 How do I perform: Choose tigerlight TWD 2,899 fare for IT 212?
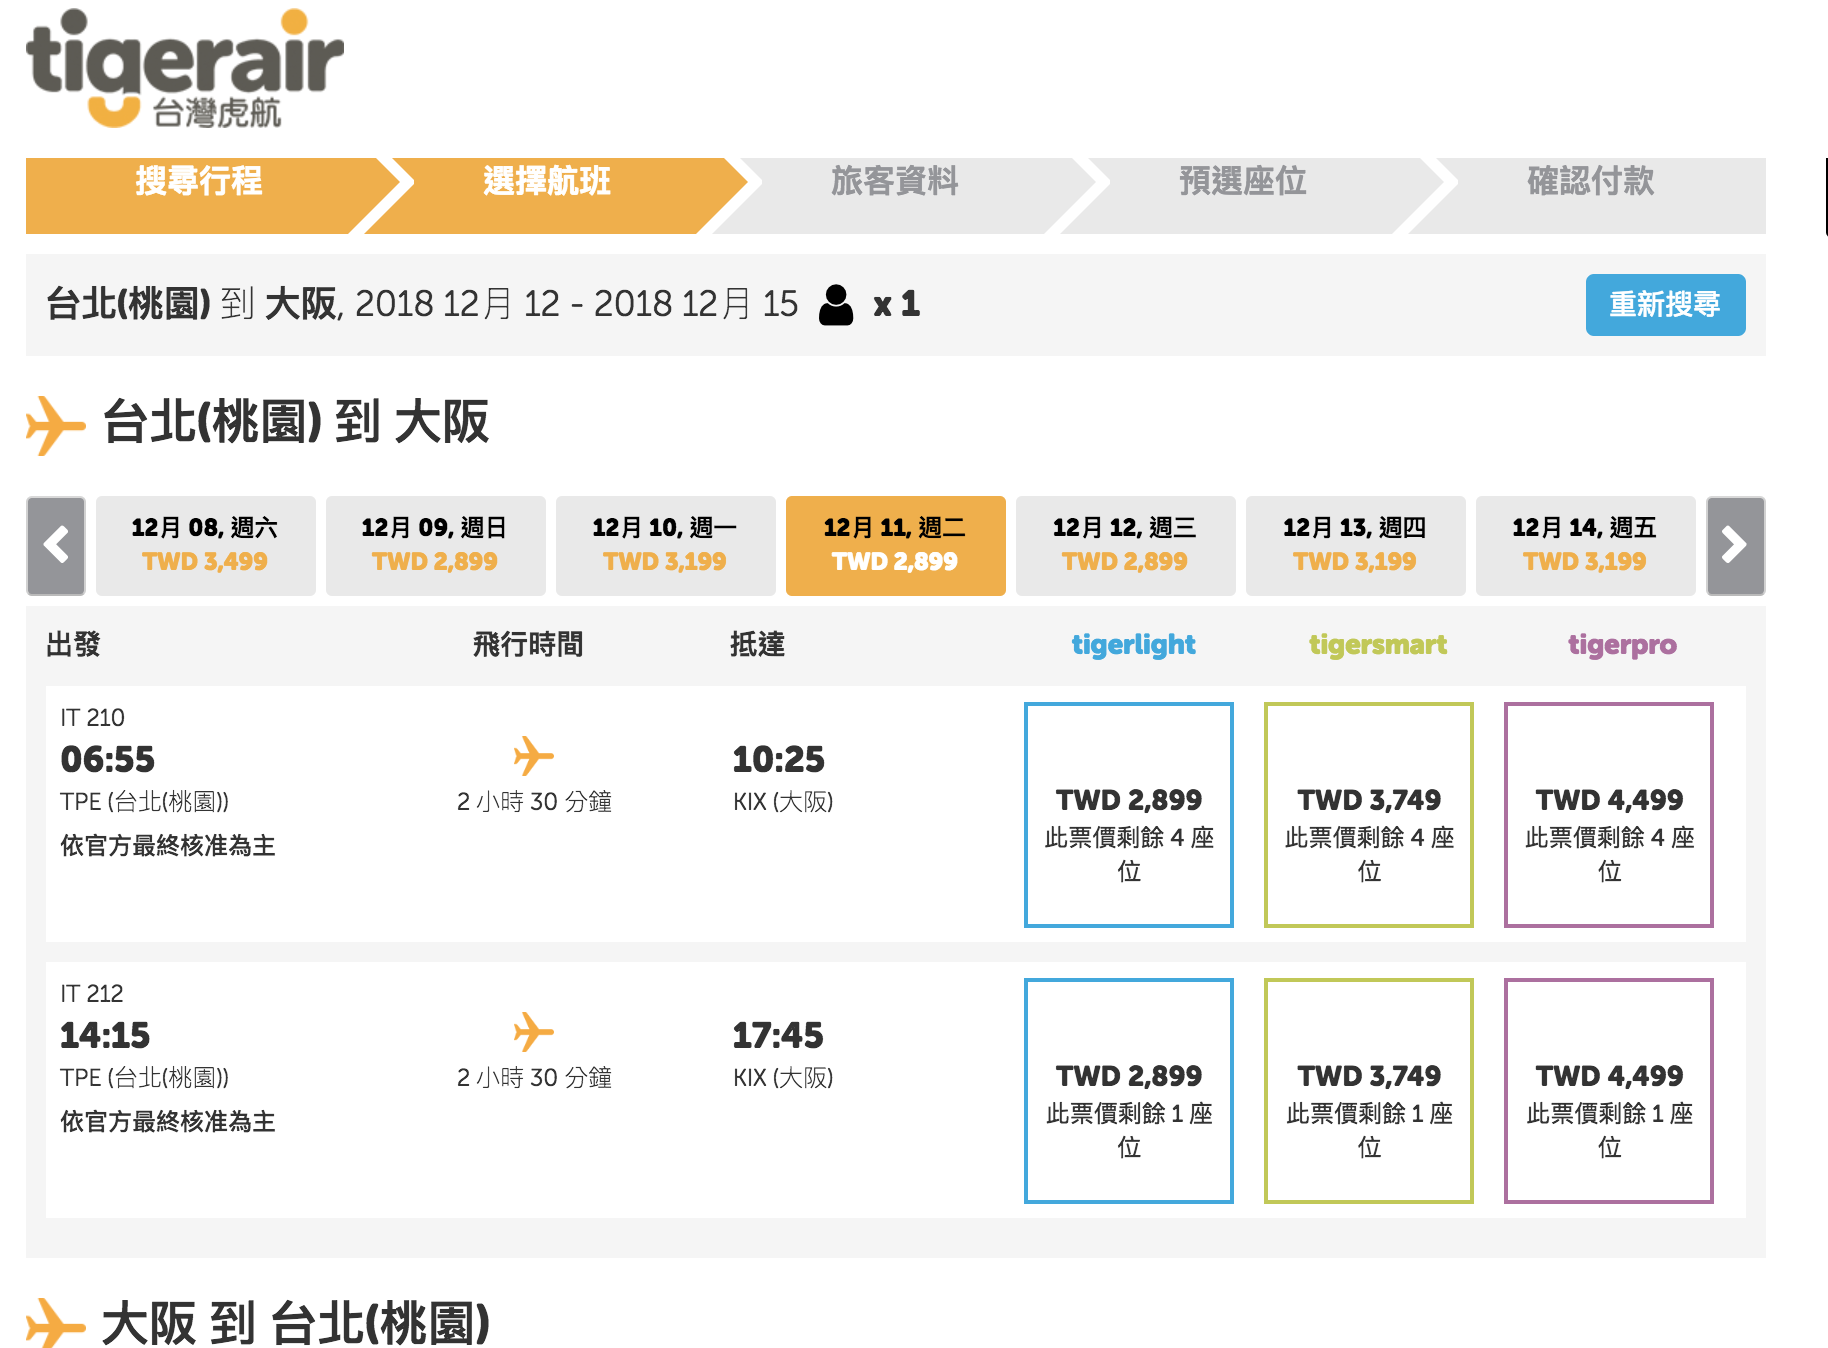point(1129,1091)
